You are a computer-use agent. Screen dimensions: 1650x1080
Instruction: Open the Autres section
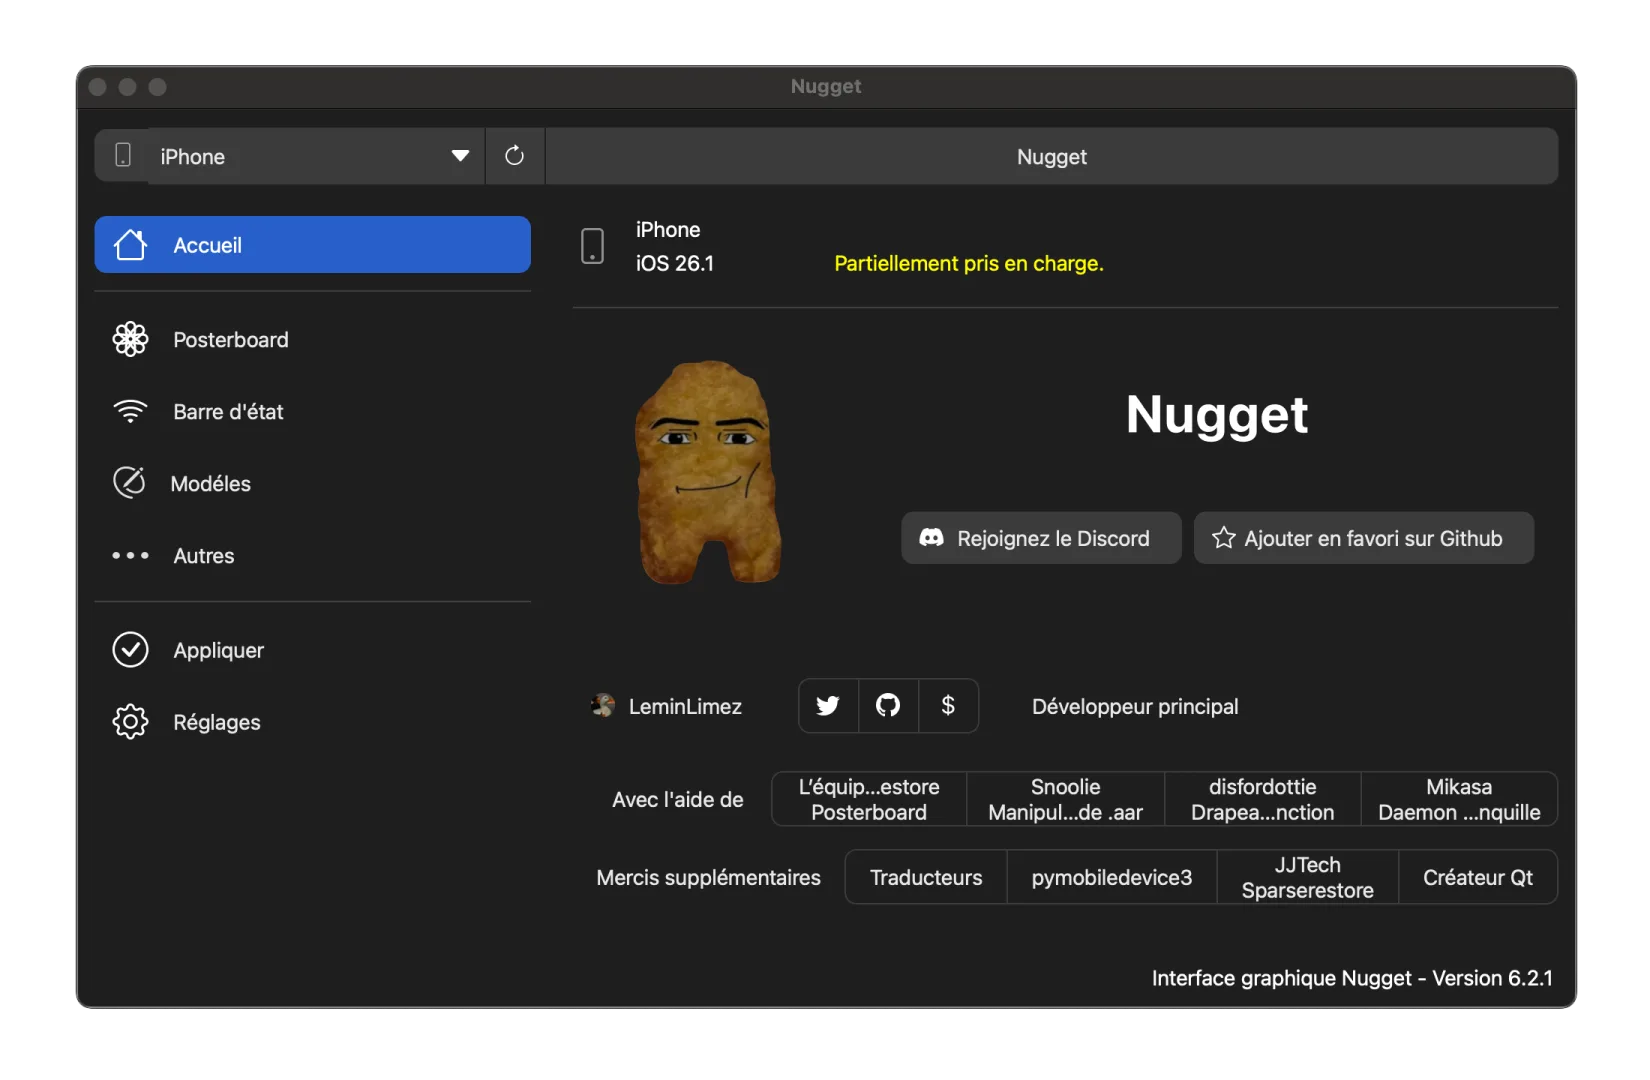click(x=312, y=556)
